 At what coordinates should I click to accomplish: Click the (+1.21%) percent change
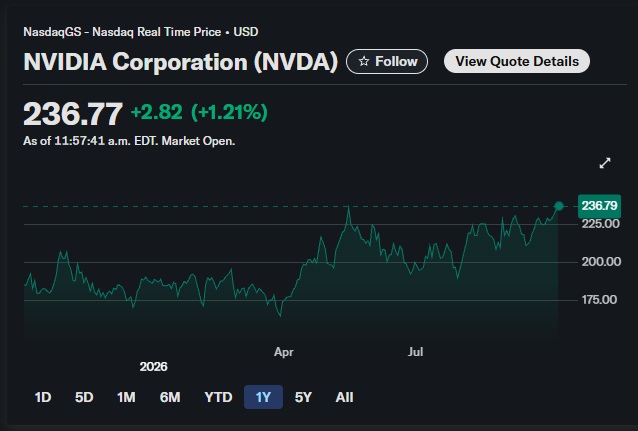[229, 112]
